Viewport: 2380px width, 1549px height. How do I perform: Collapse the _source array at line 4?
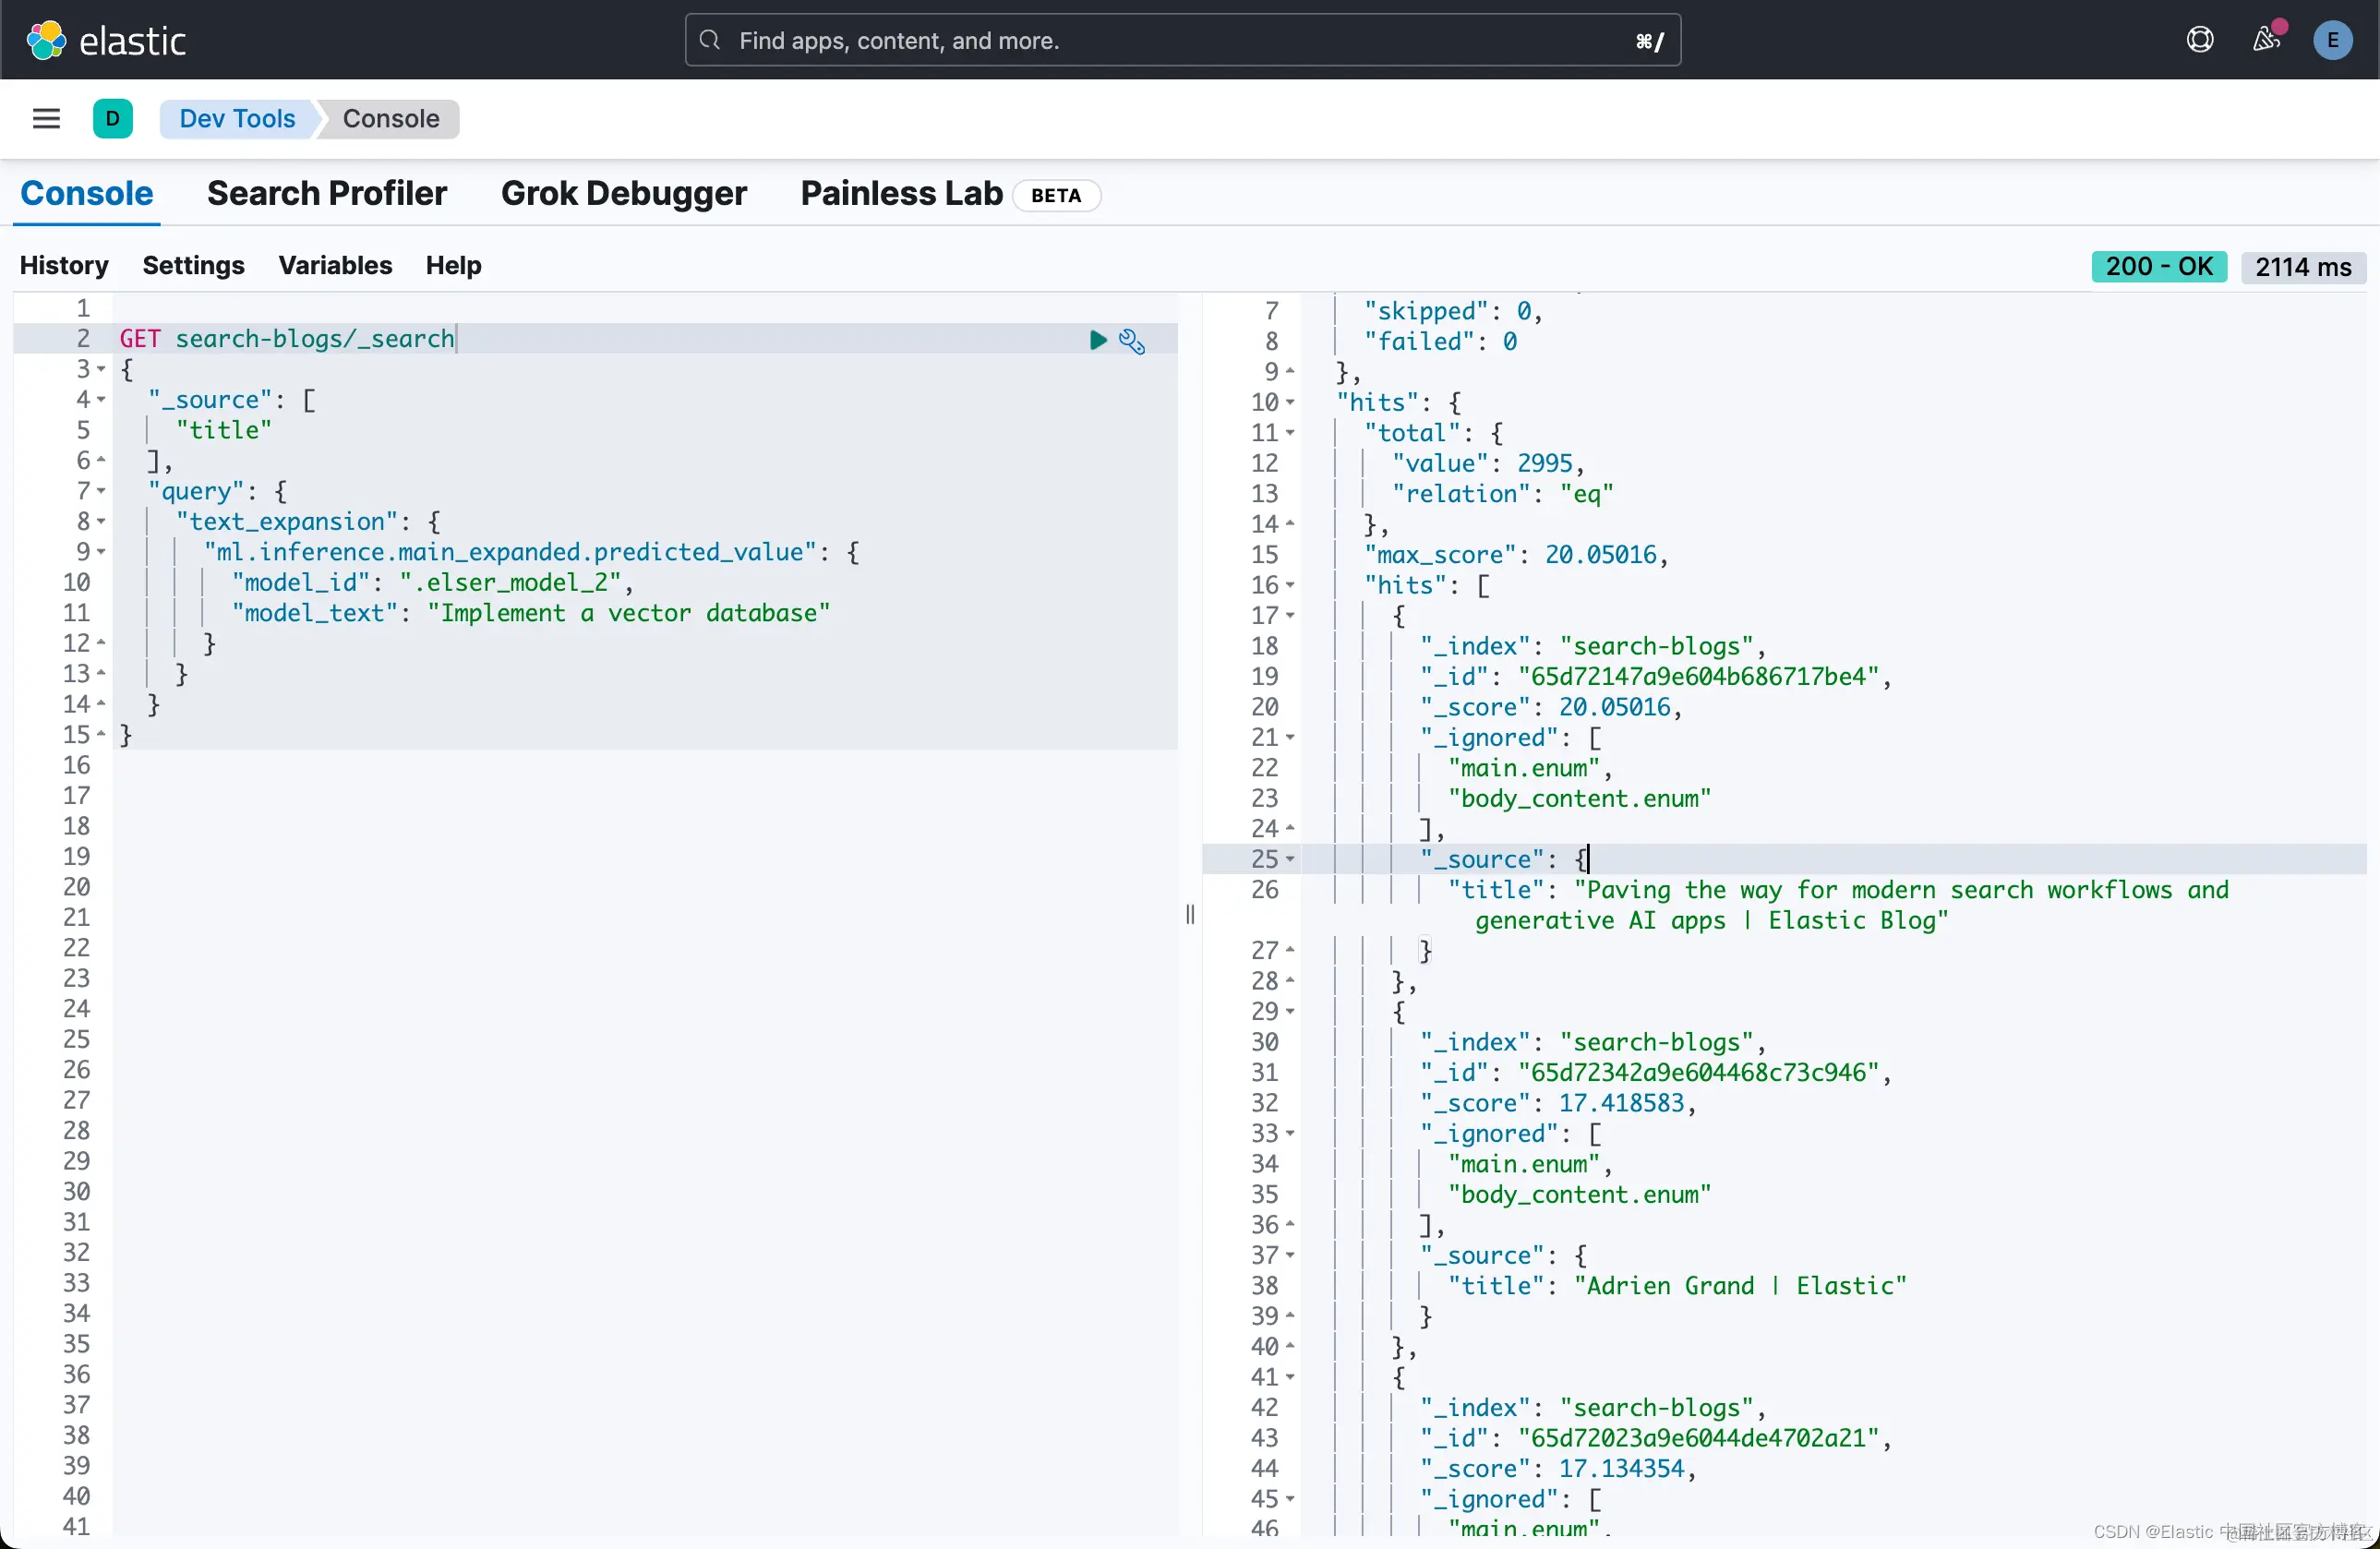pyautogui.click(x=101, y=400)
